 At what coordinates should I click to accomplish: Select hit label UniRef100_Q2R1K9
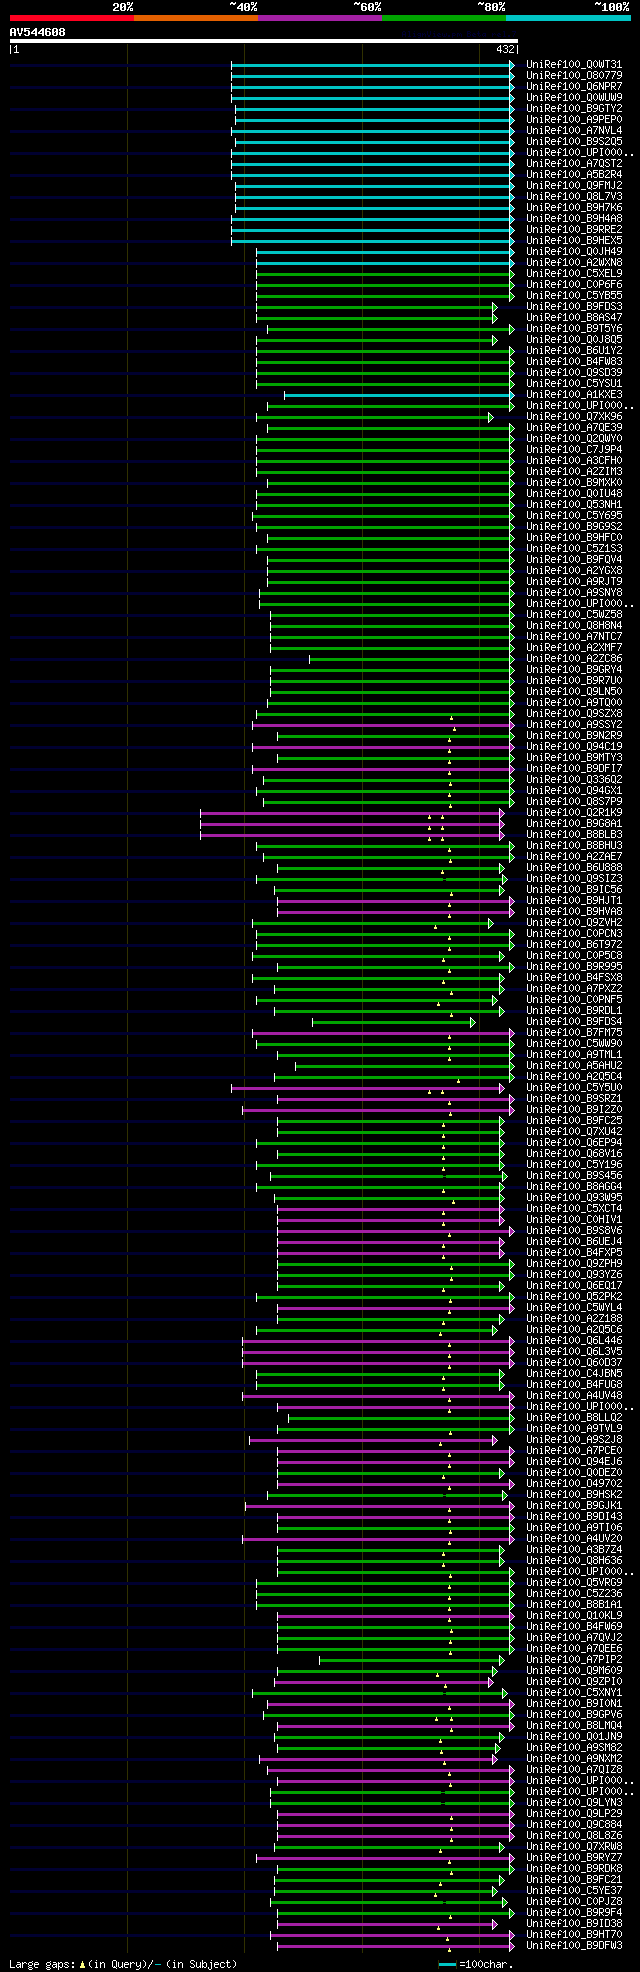(574, 813)
